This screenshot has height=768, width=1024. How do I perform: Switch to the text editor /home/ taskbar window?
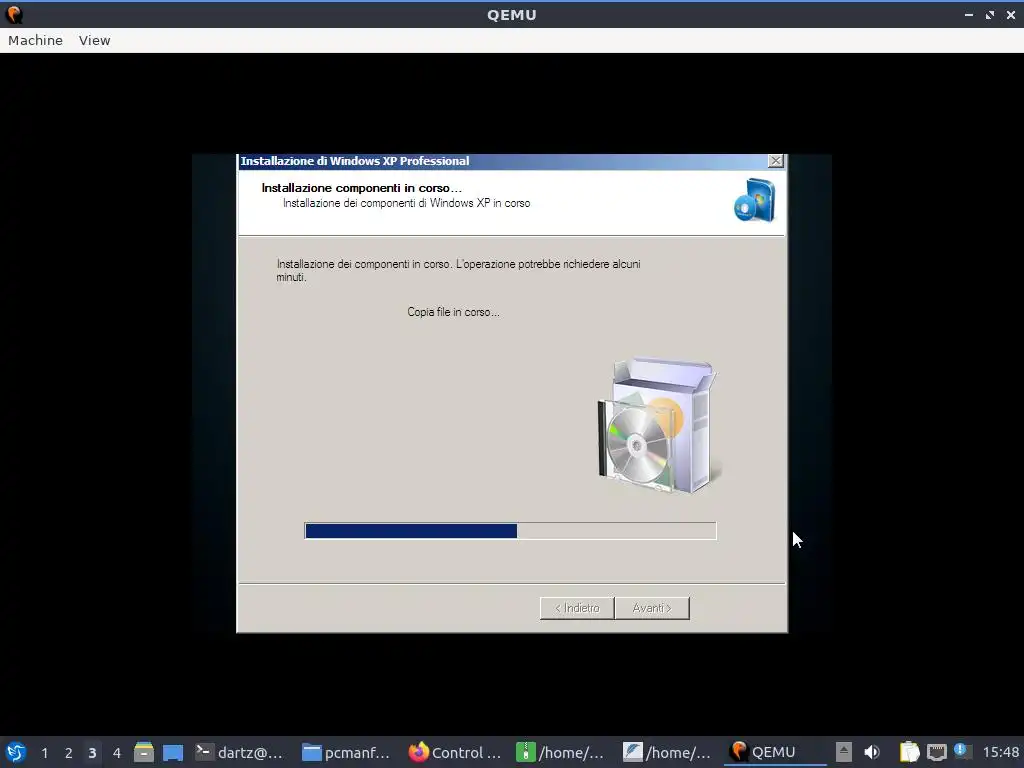tap(667, 752)
